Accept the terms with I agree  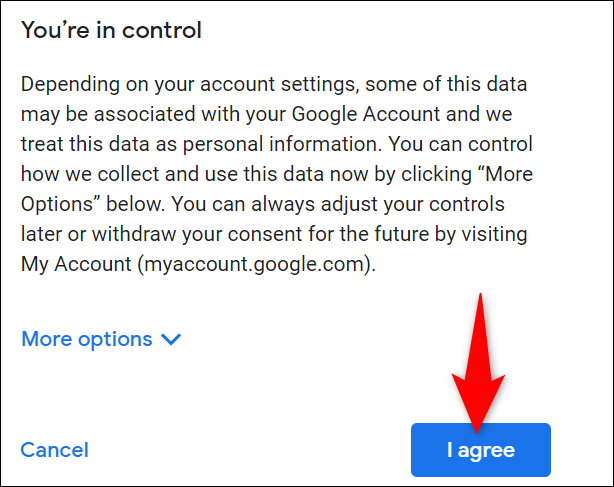pyautogui.click(x=480, y=450)
